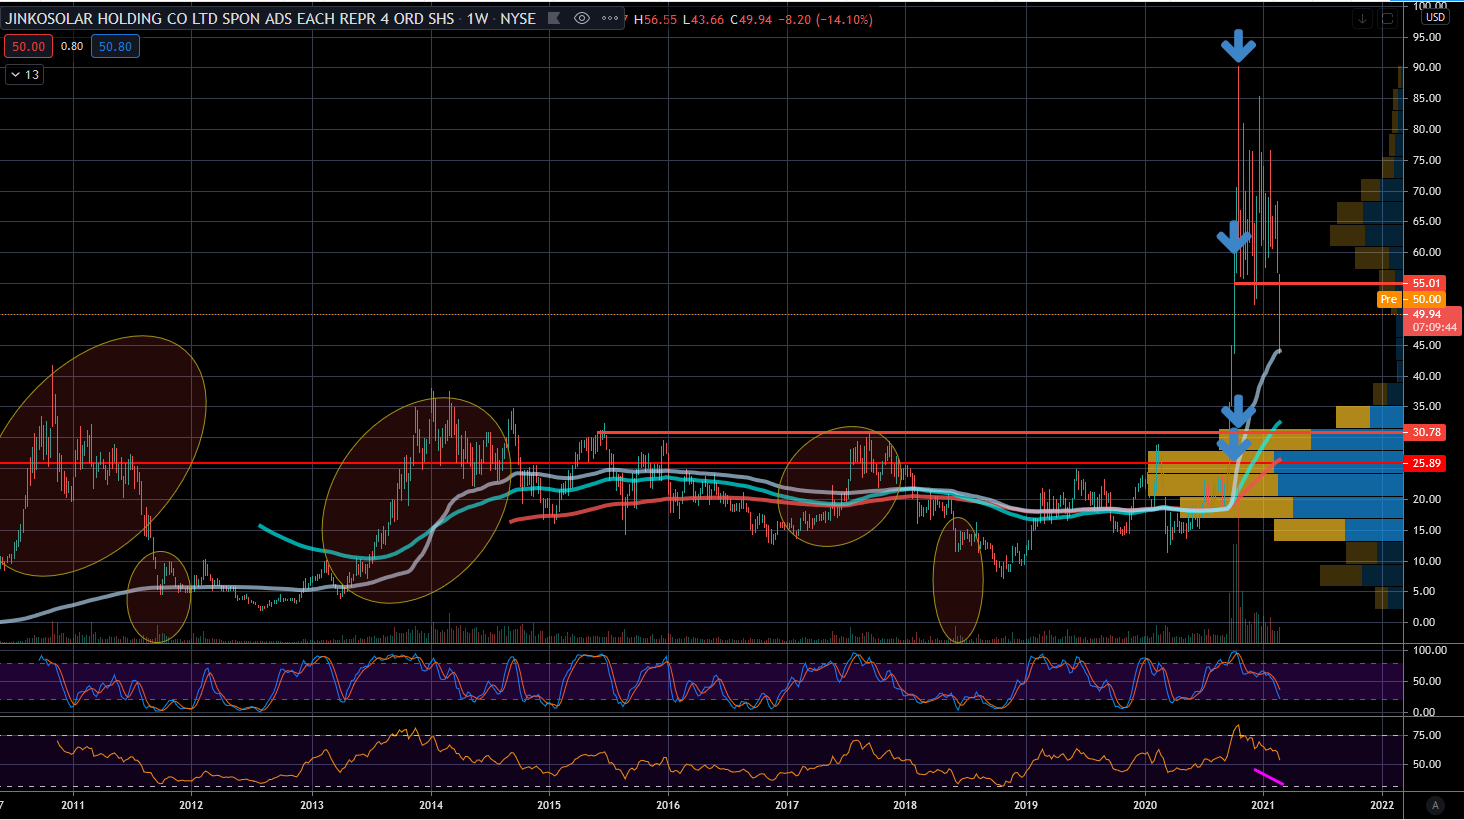Click the magenta trend line on lower indicator
Viewport: 1464px width, 820px height.
tap(1268, 777)
